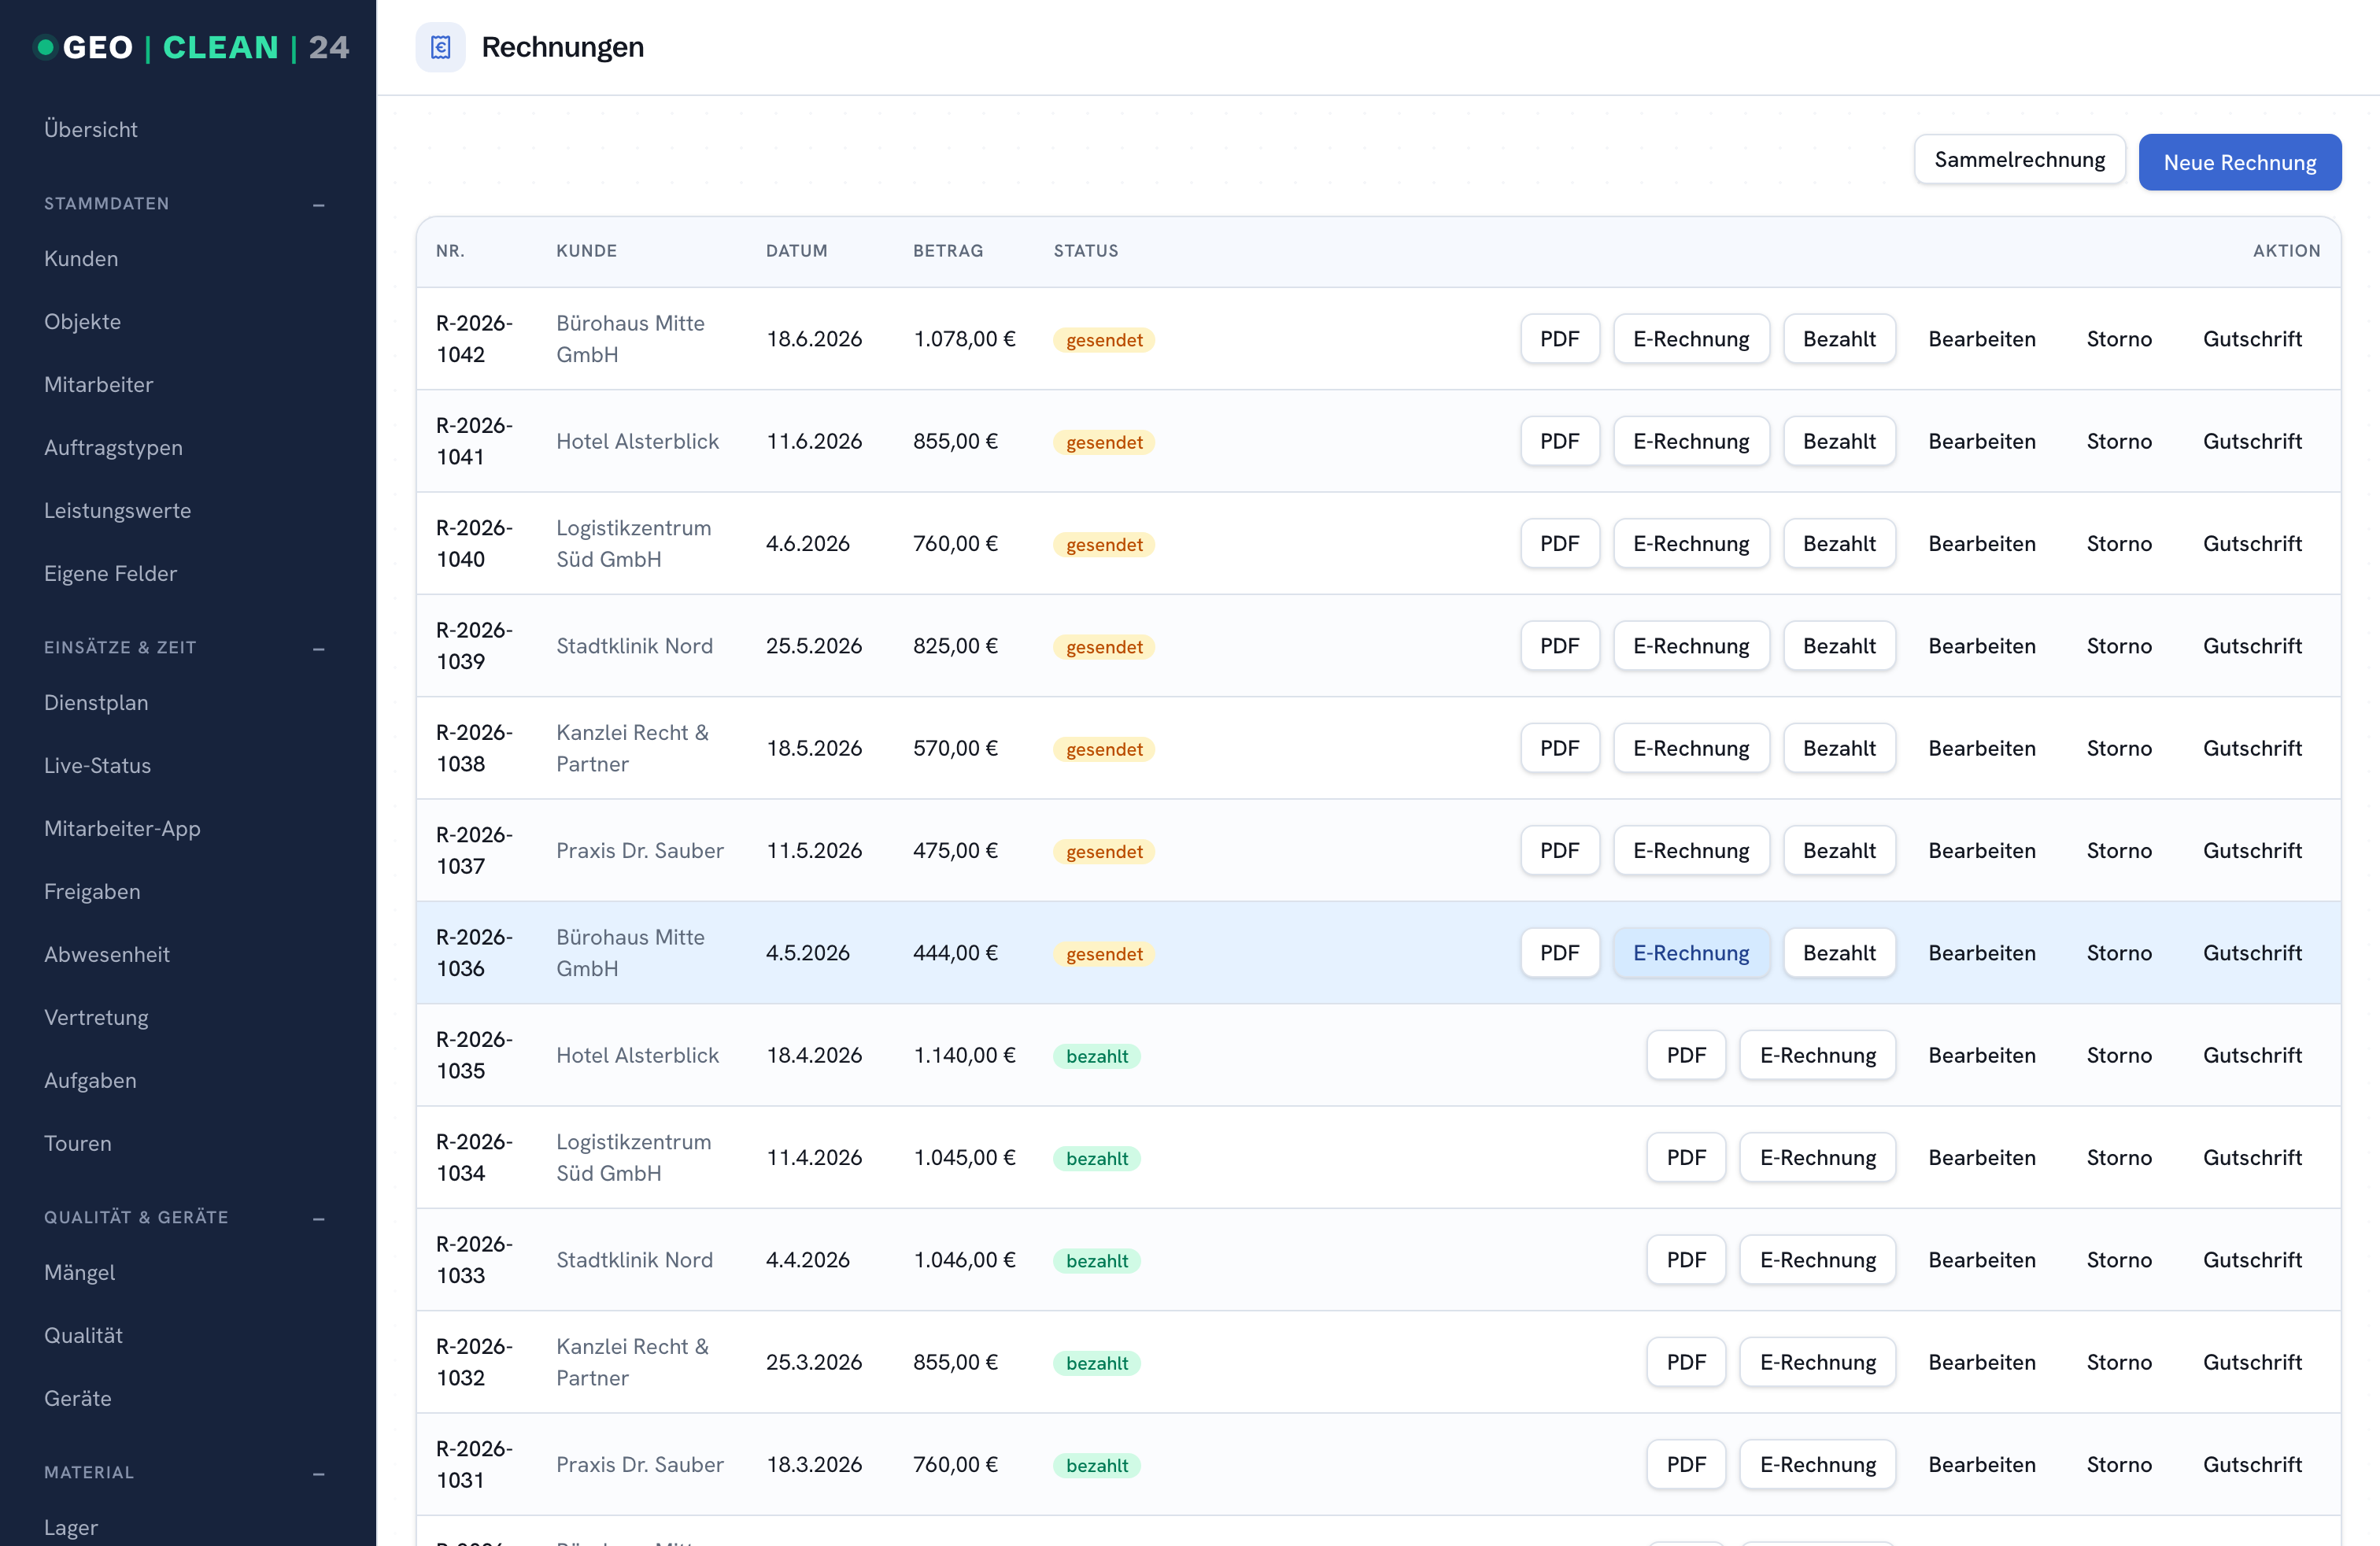Click the Rechnungen invoice icon in header
The width and height of the screenshot is (2380, 1546).
440,47
